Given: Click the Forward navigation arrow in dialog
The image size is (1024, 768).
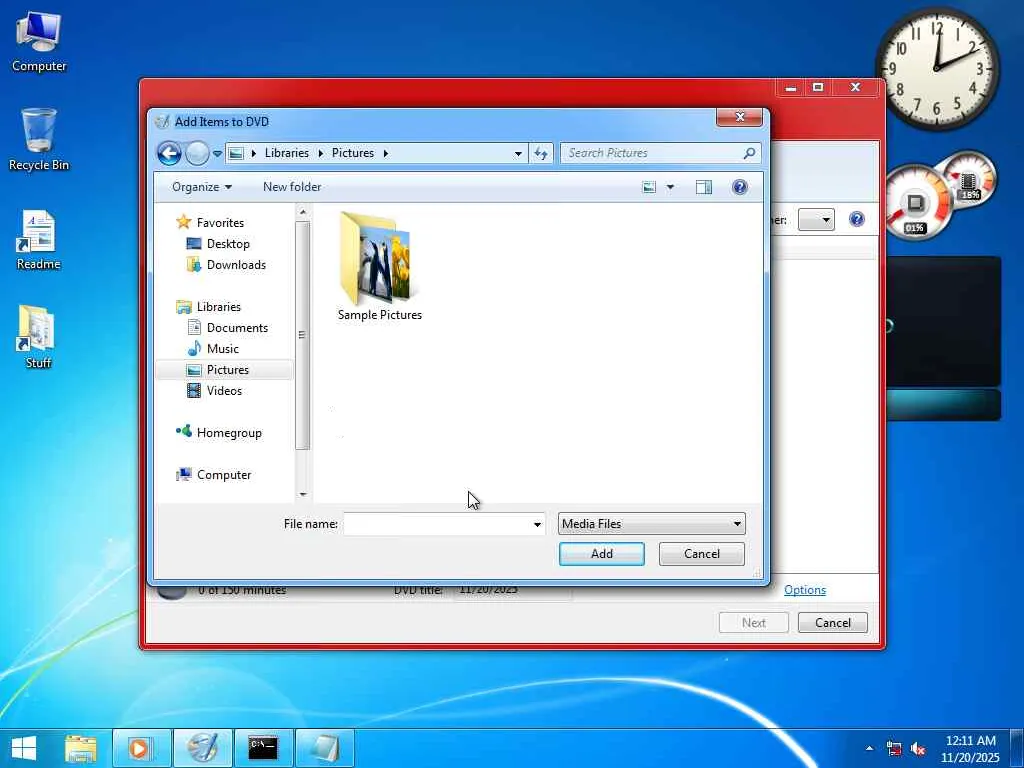Looking at the screenshot, I should coord(197,153).
